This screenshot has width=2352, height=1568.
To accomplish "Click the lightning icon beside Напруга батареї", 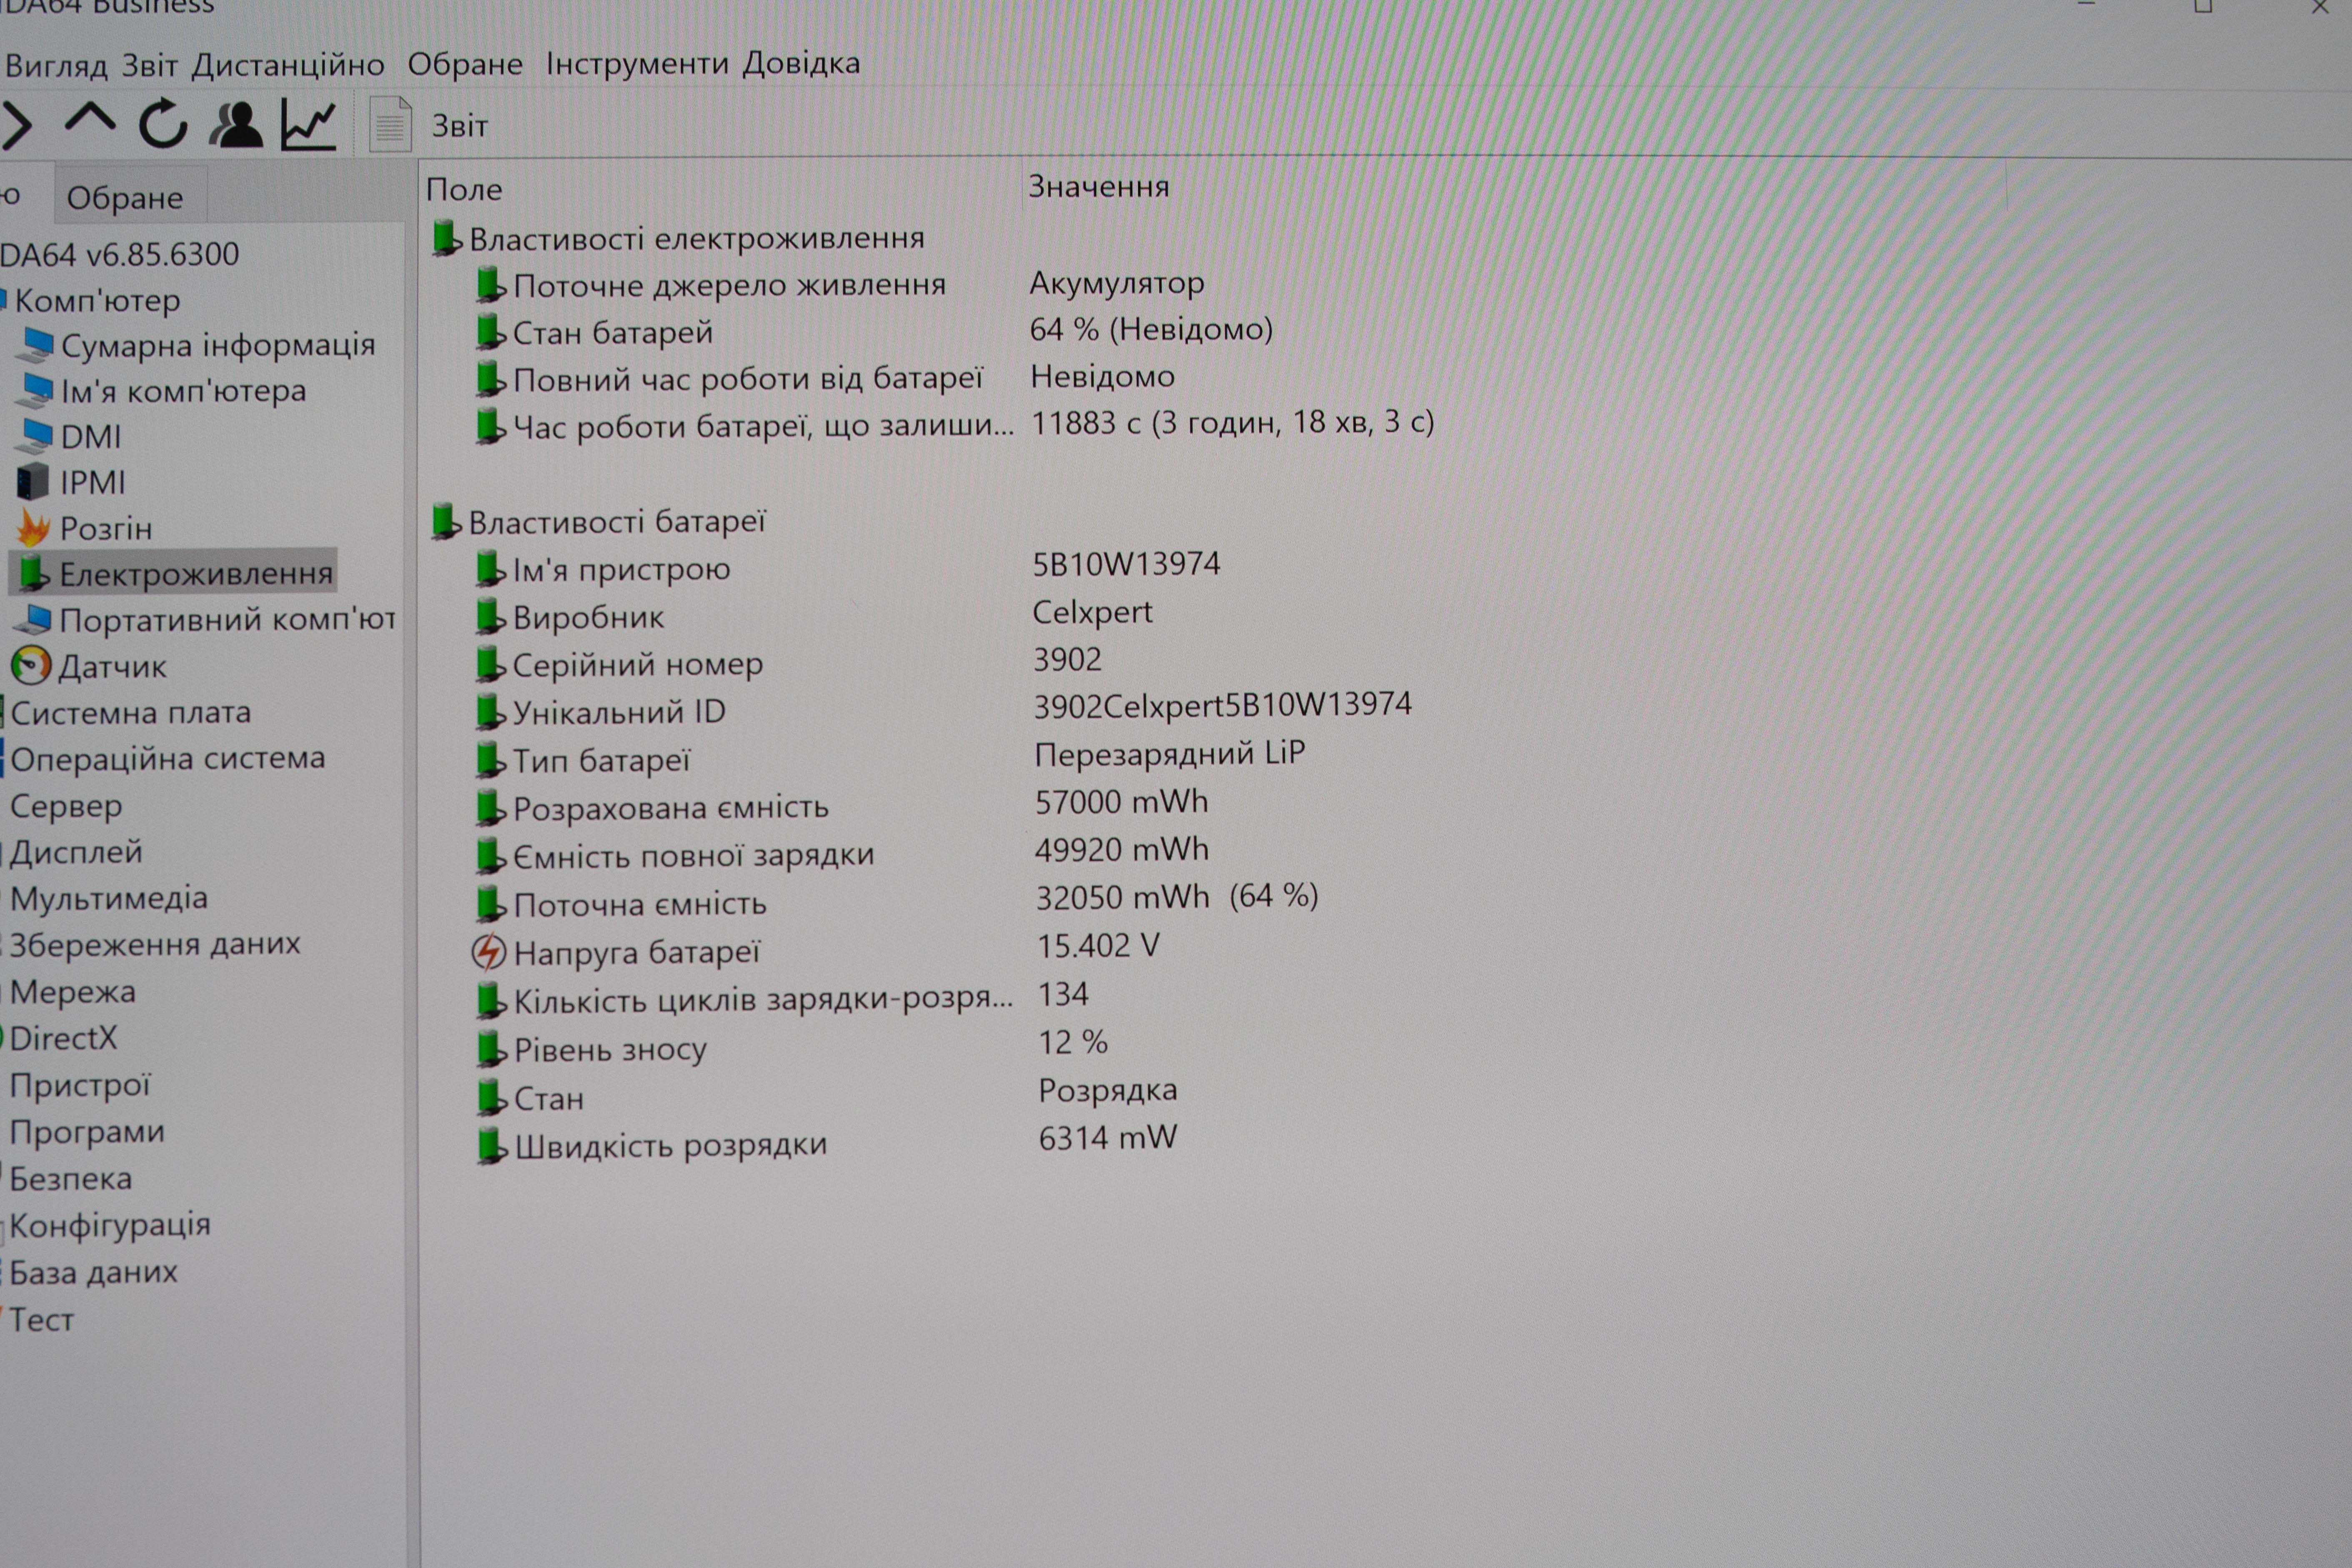I will click(x=489, y=952).
